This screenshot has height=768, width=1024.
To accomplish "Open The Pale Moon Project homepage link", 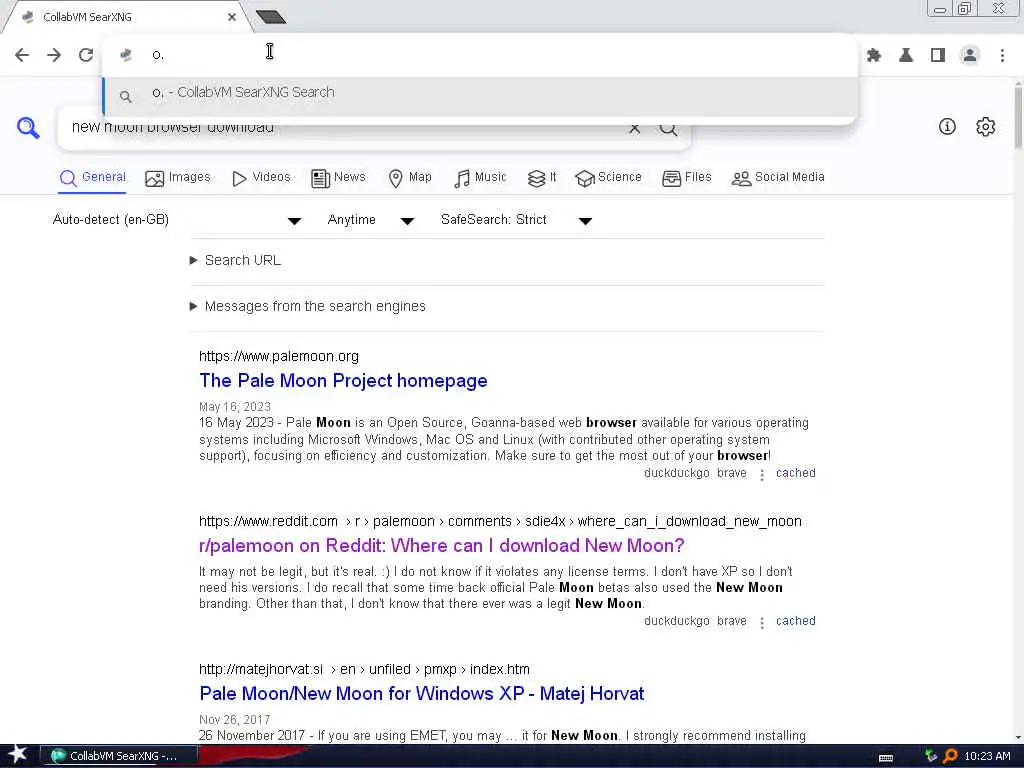I will point(344,381).
